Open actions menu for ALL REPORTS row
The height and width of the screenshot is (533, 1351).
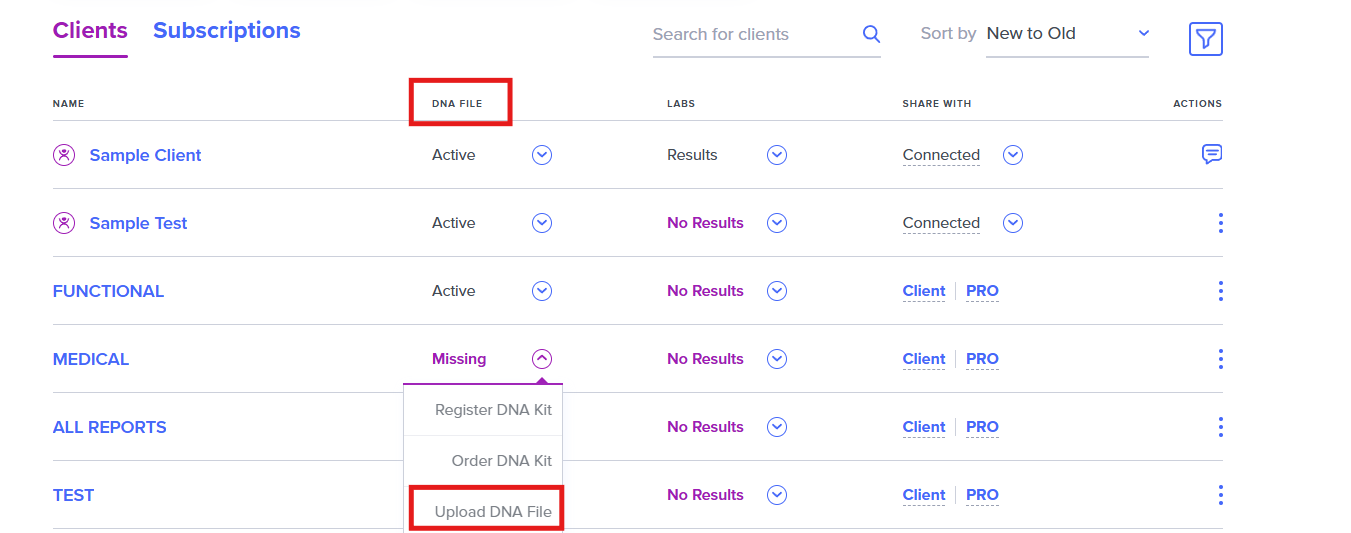1220,427
